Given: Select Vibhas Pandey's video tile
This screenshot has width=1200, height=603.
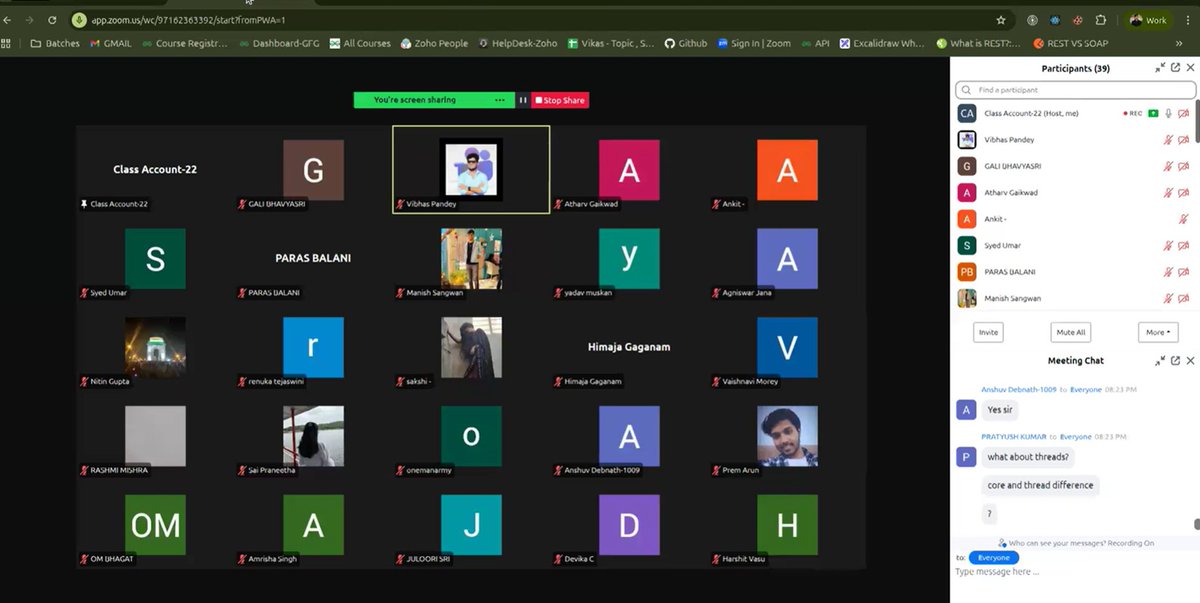Looking at the screenshot, I should (471, 169).
